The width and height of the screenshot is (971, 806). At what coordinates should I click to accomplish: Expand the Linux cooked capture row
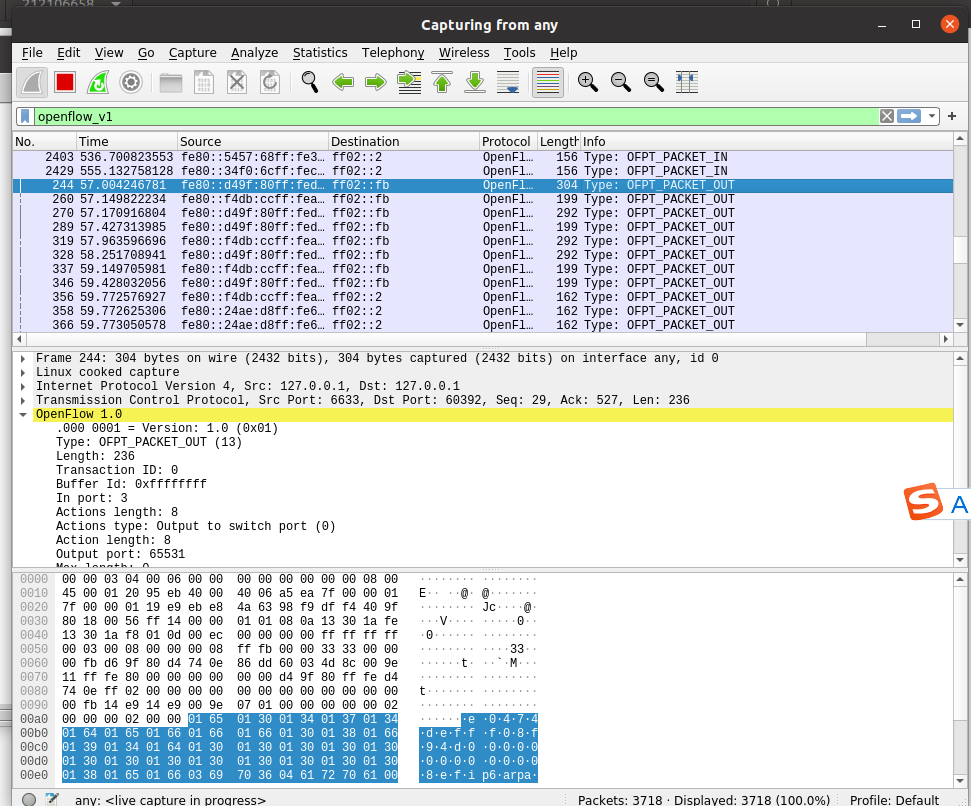coord(23,373)
